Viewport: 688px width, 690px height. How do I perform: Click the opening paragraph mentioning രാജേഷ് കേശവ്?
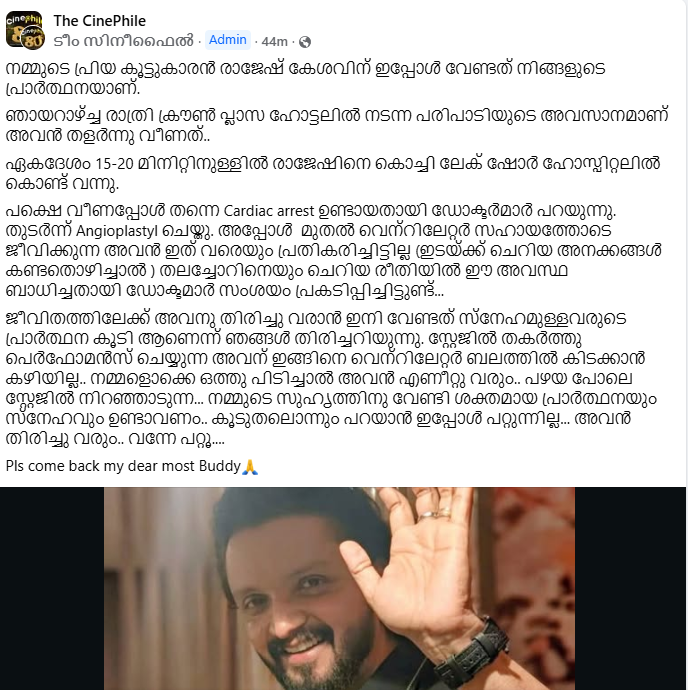[x=305, y=78]
